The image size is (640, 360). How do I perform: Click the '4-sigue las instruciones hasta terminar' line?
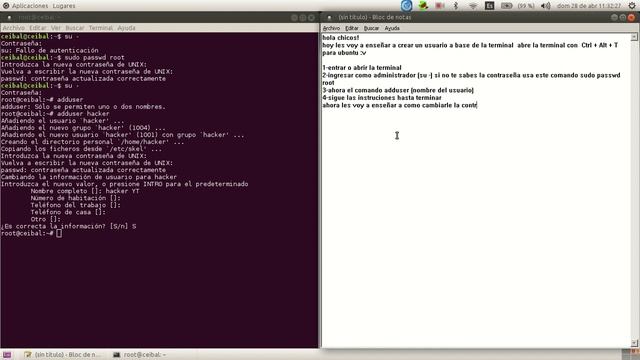tap(382, 98)
